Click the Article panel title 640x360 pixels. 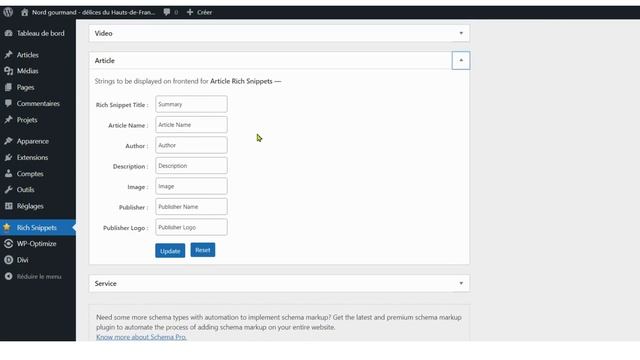pyautogui.click(x=104, y=60)
